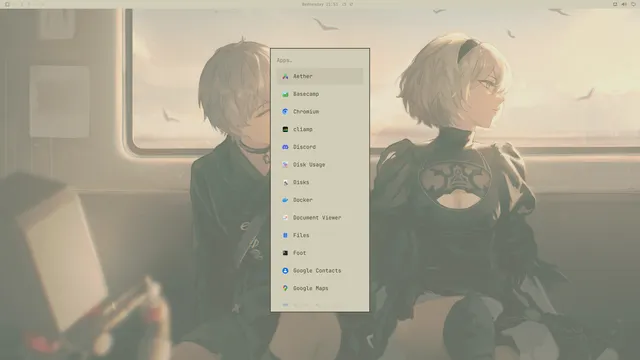Choose the cliamp label

(302, 129)
